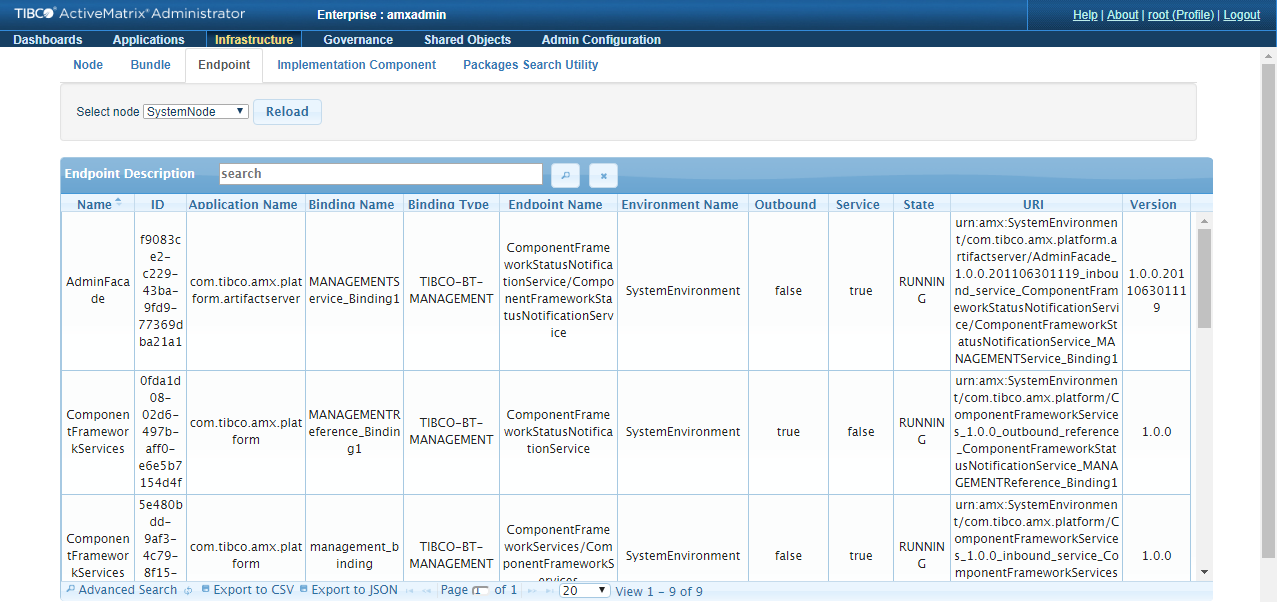This screenshot has height=602, width=1277.
Task: Switch to the Bundle tab
Action: coord(150,65)
